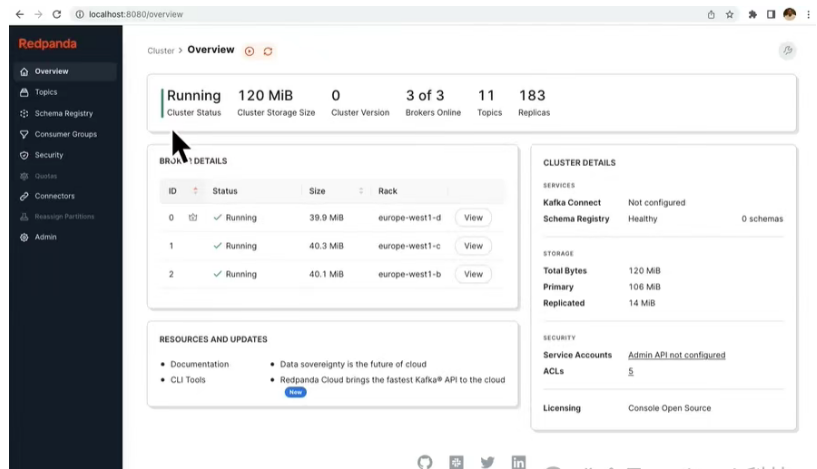Open the GitHub icon in footer

(x=425, y=462)
